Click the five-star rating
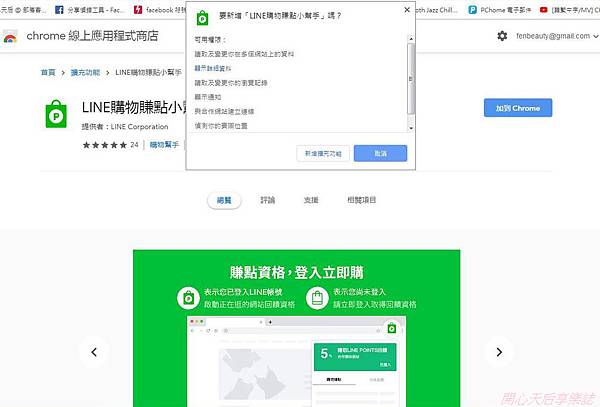Image resolution: width=600 pixels, height=407 pixels. click(x=105, y=145)
